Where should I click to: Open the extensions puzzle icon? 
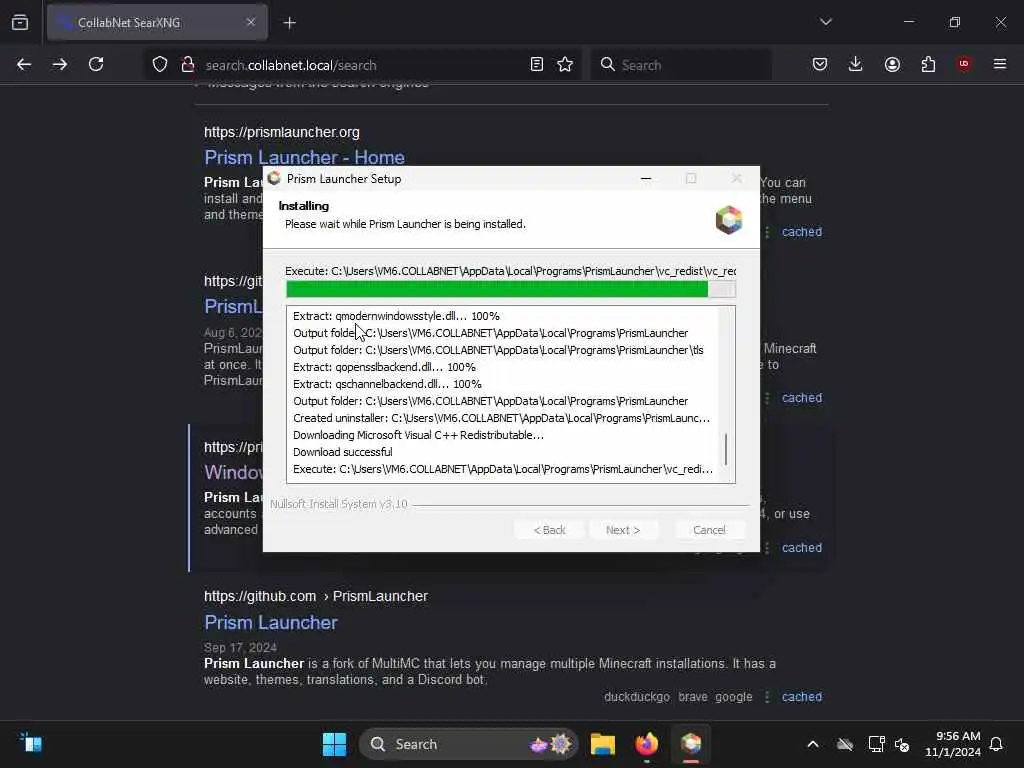pyautogui.click(x=928, y=64)
